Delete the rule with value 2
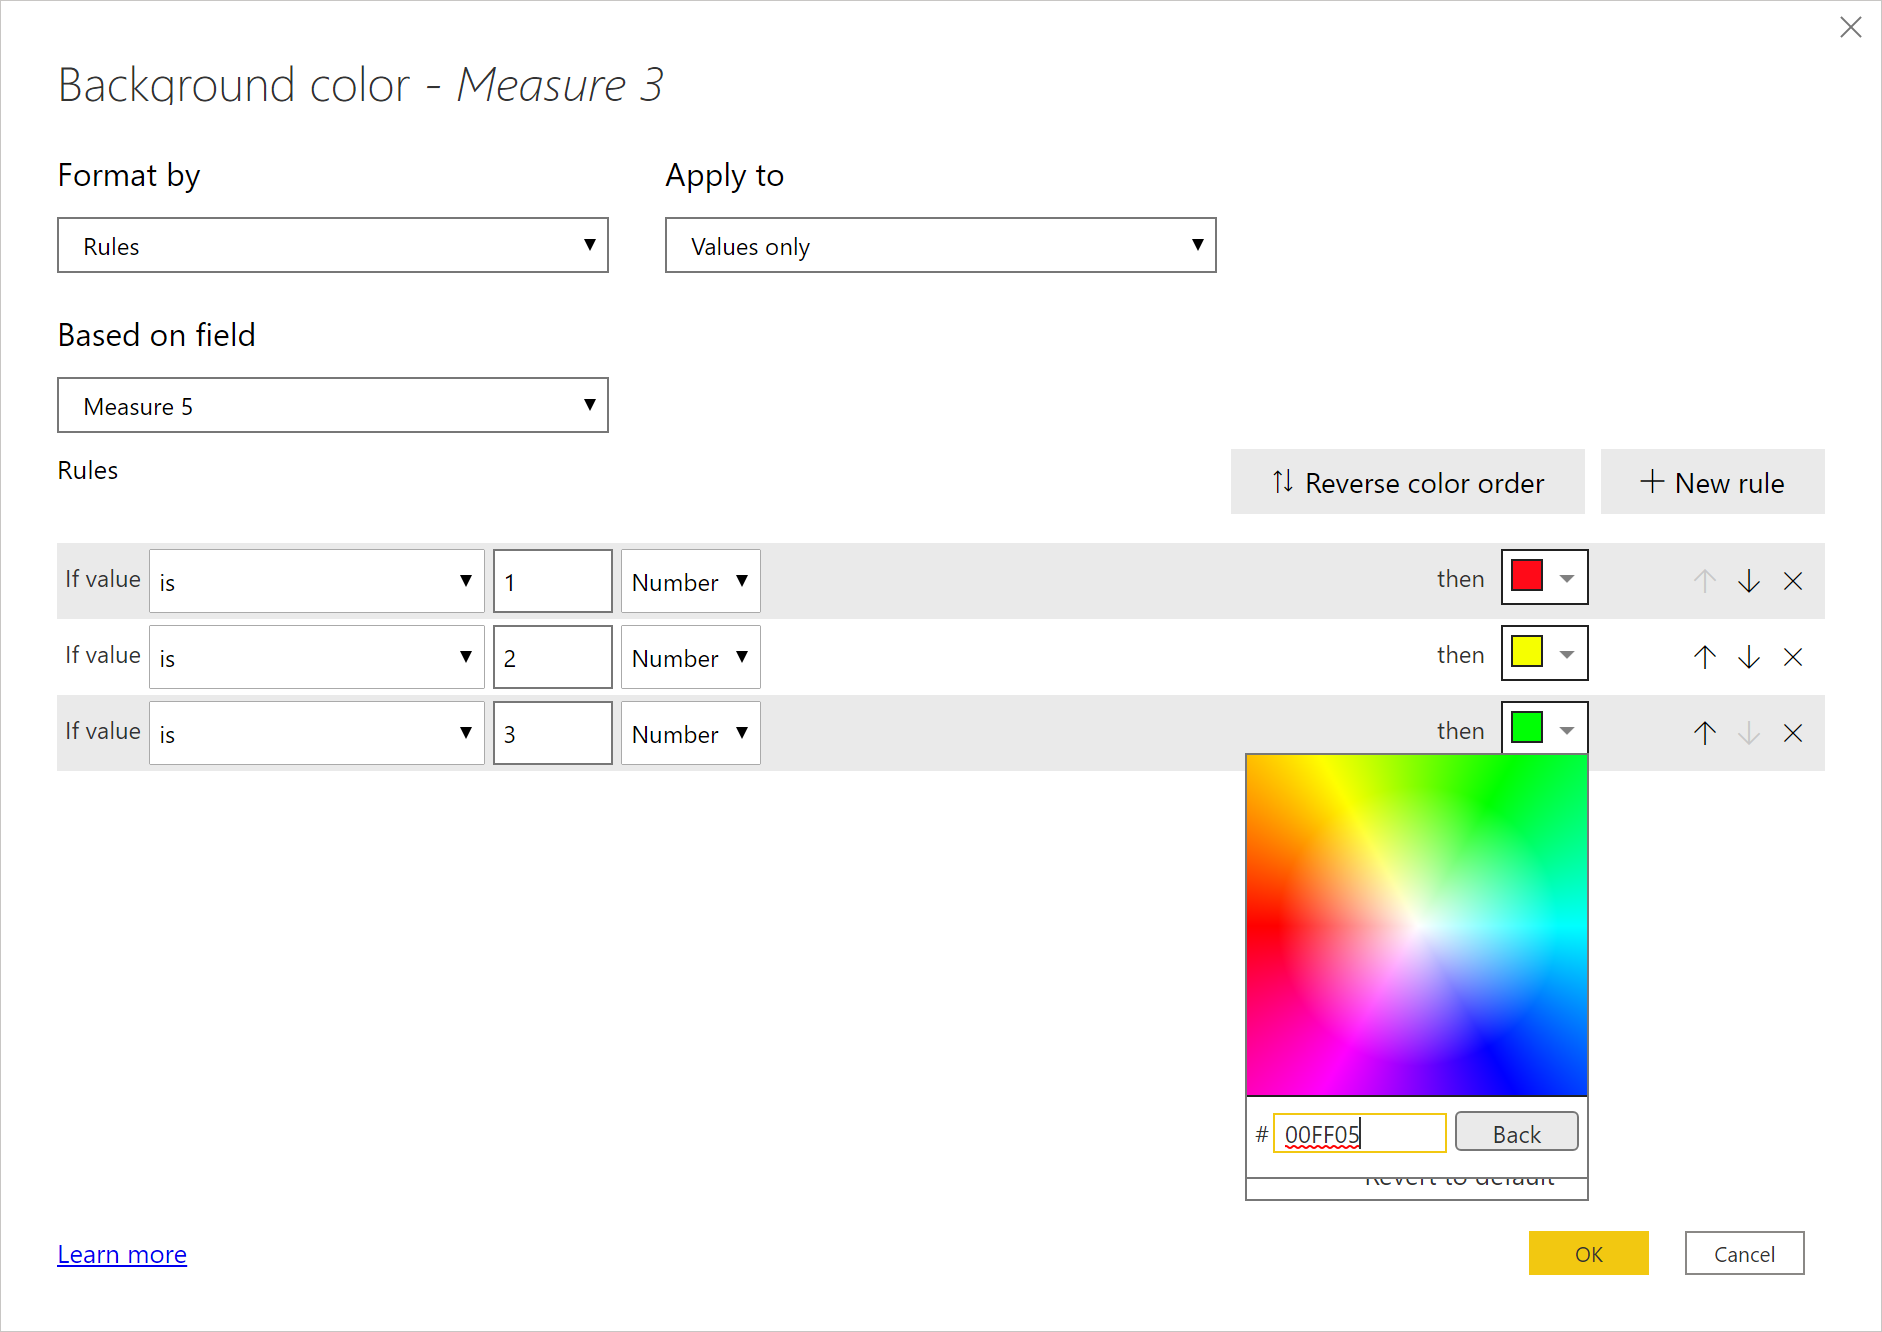 (1793, 657)
